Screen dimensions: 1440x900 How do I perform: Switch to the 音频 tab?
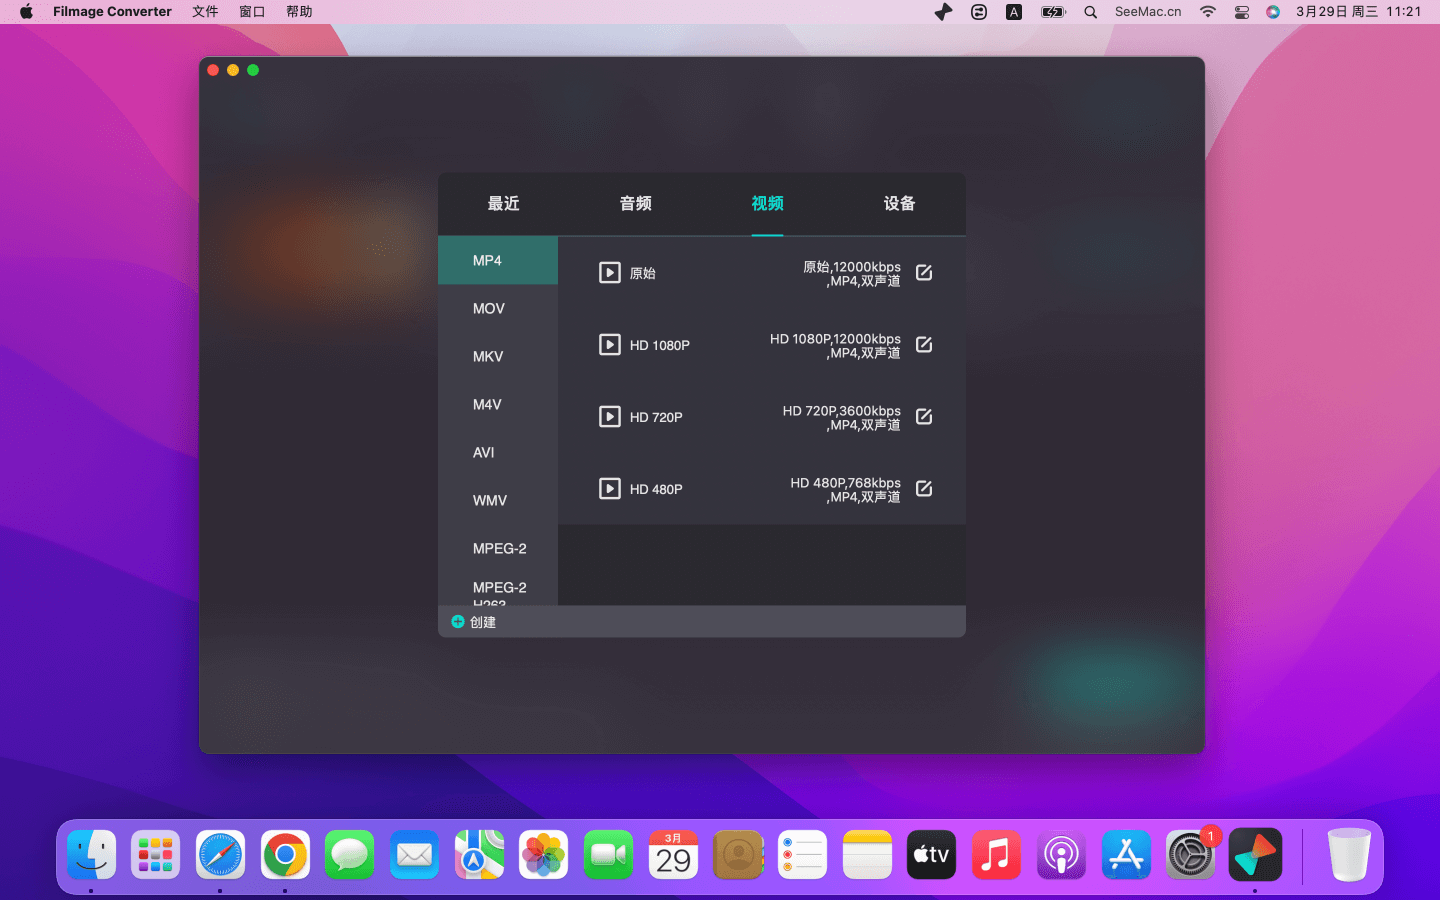pyautogui.click(x=635, y=204)
